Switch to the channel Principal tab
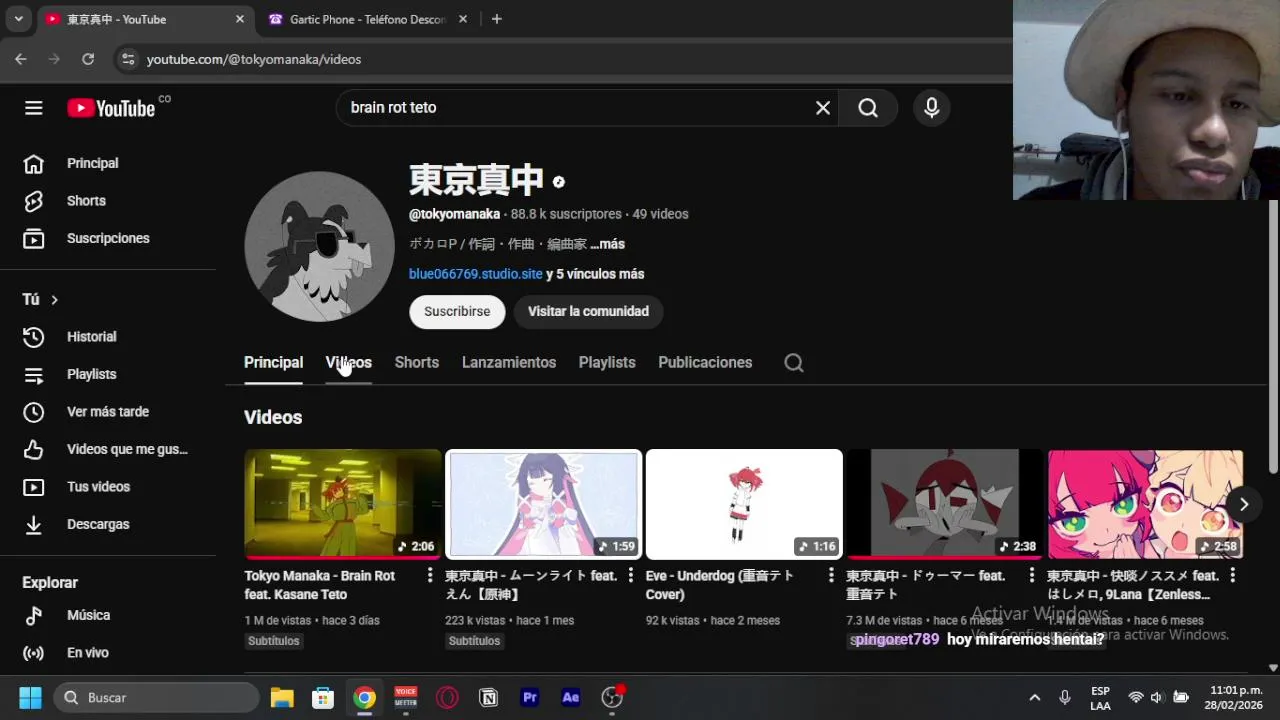This screenshot has width=1280, height=720. pyautogui.click(x=273, y=363)
